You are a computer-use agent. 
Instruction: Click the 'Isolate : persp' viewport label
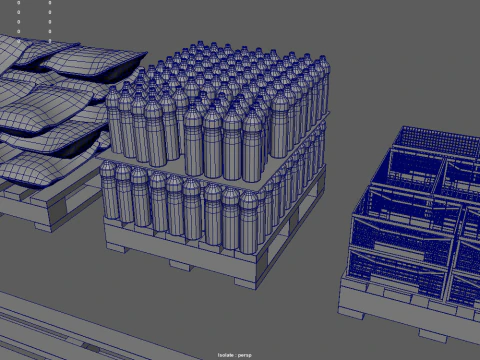tap(235, 355)
